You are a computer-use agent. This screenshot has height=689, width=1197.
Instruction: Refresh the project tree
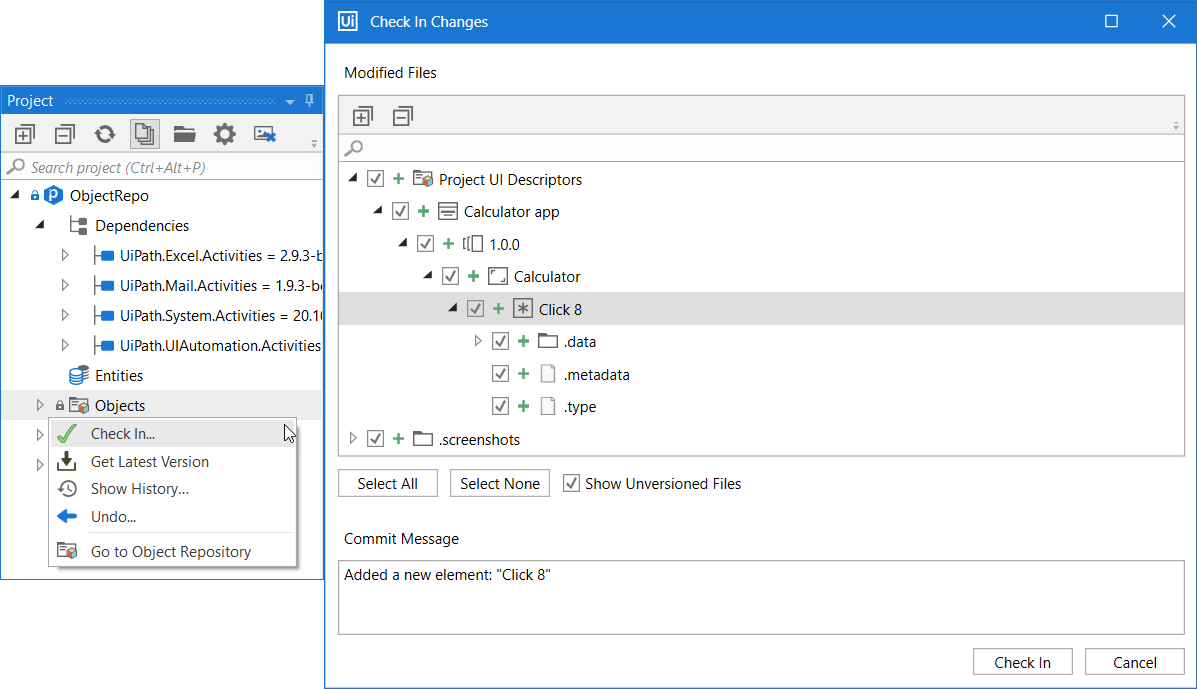(105, 134)
